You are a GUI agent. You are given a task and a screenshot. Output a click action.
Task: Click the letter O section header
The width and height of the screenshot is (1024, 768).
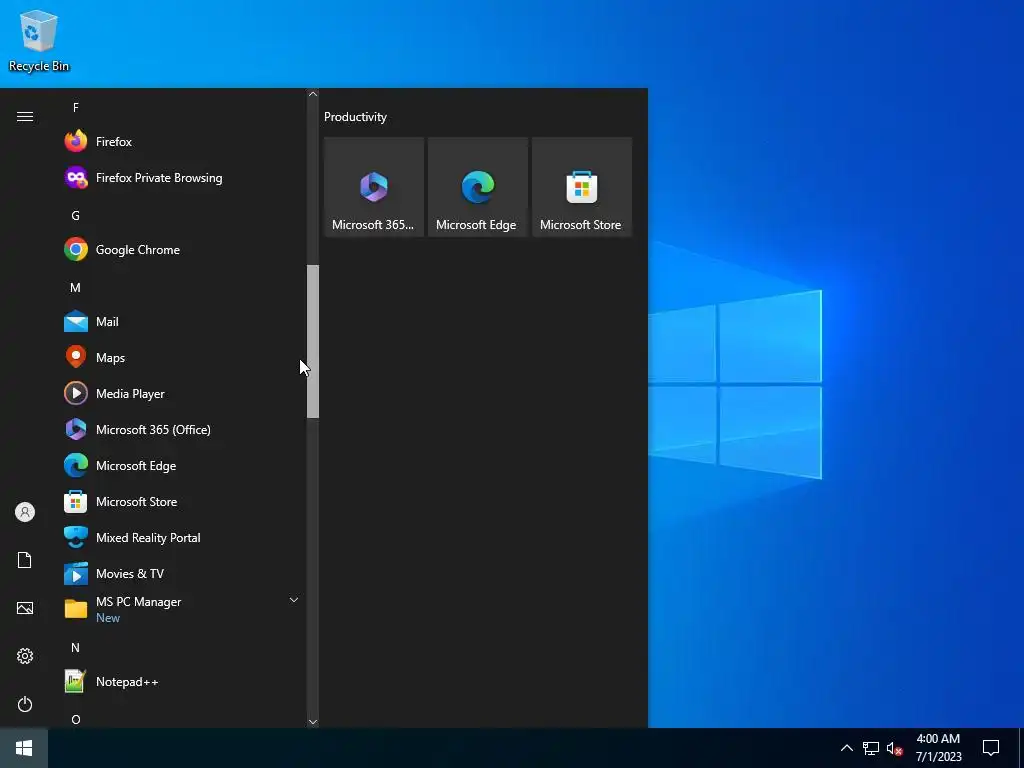click(x=76, y=719)
